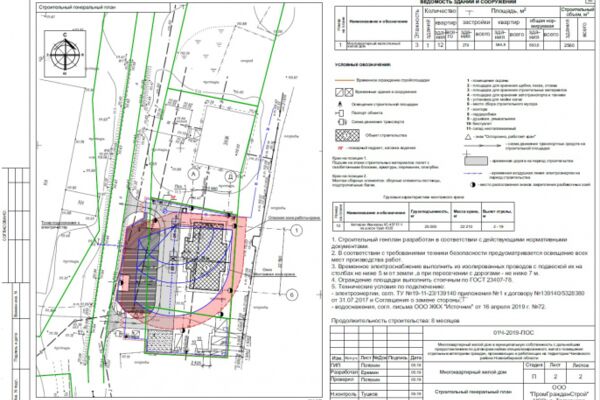Click the crossed box legend symbol

pyautogui.click(x=349, y=92)
